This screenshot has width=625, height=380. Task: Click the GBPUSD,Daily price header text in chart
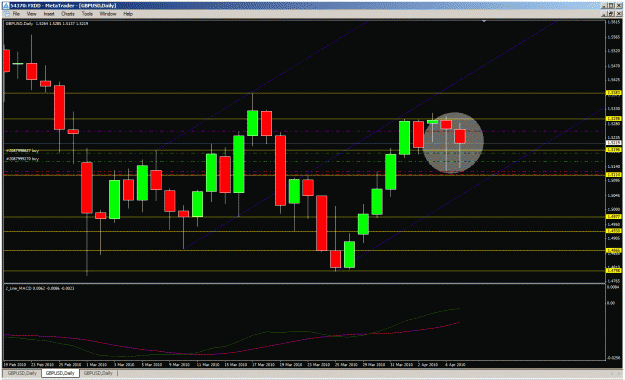click(x=47, y=24)
